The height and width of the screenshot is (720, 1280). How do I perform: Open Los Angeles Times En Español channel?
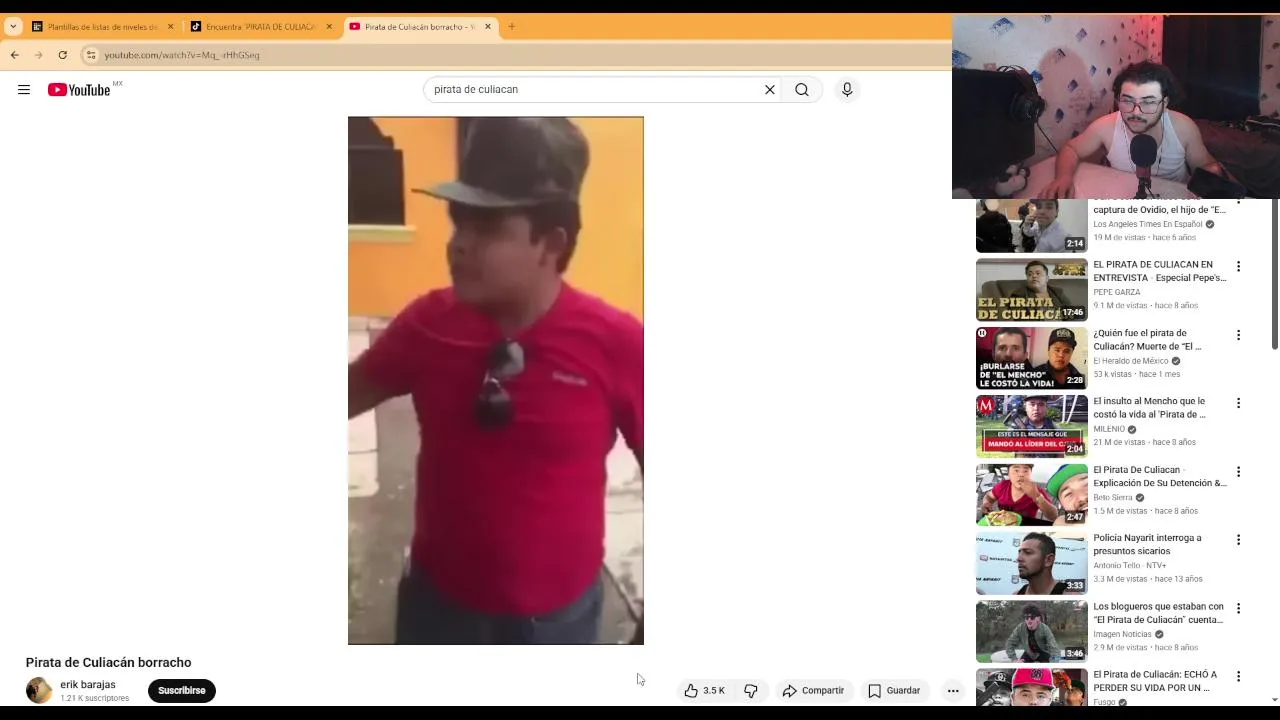pyautogui.click(x=1148, y=225)
